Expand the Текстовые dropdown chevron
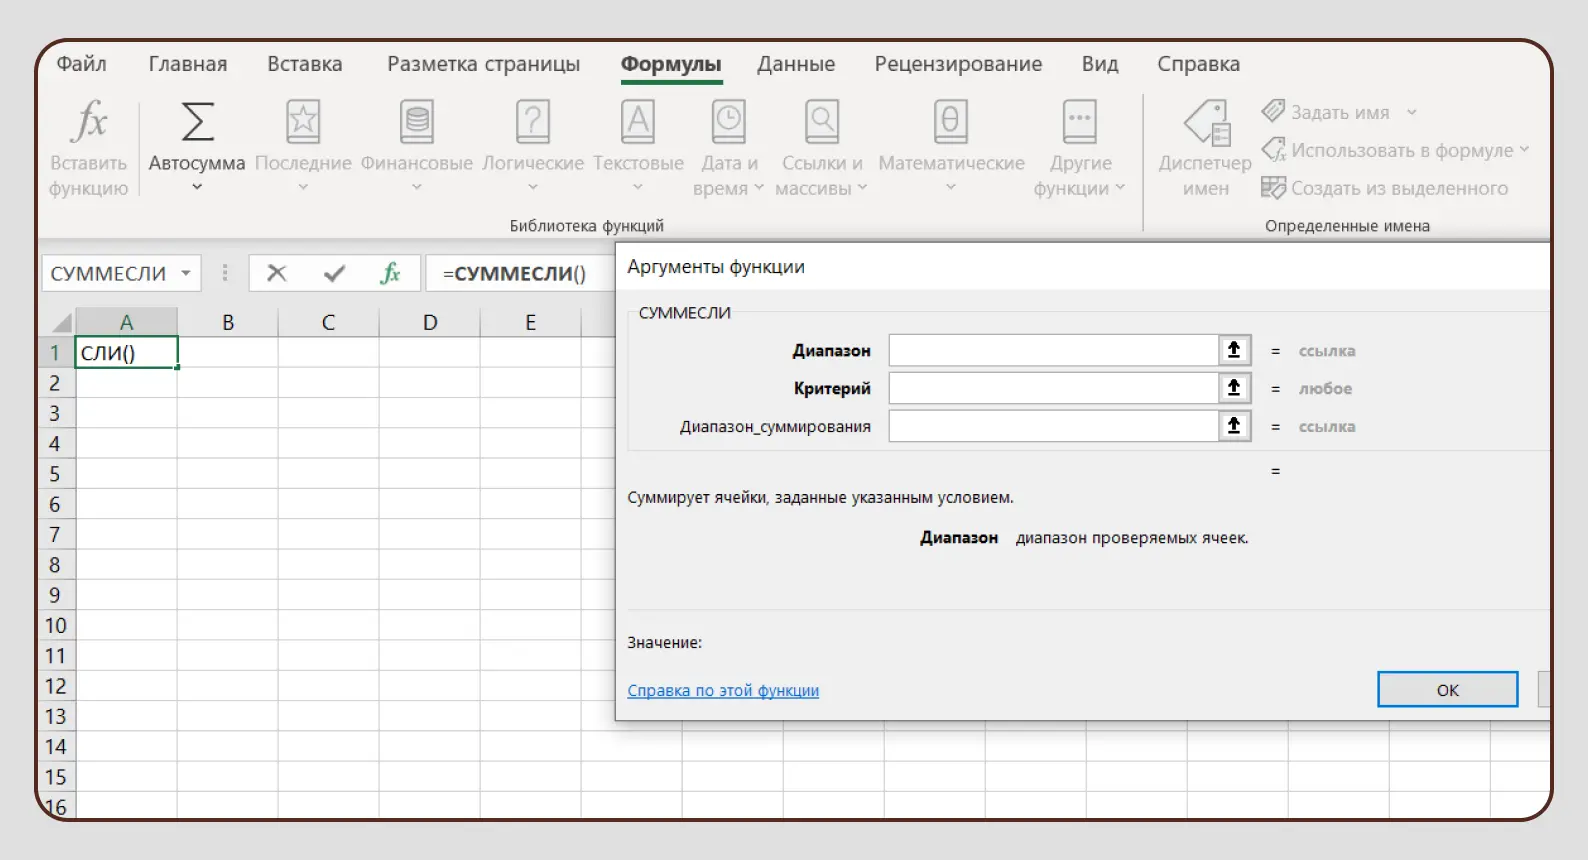 coord(638,187)
